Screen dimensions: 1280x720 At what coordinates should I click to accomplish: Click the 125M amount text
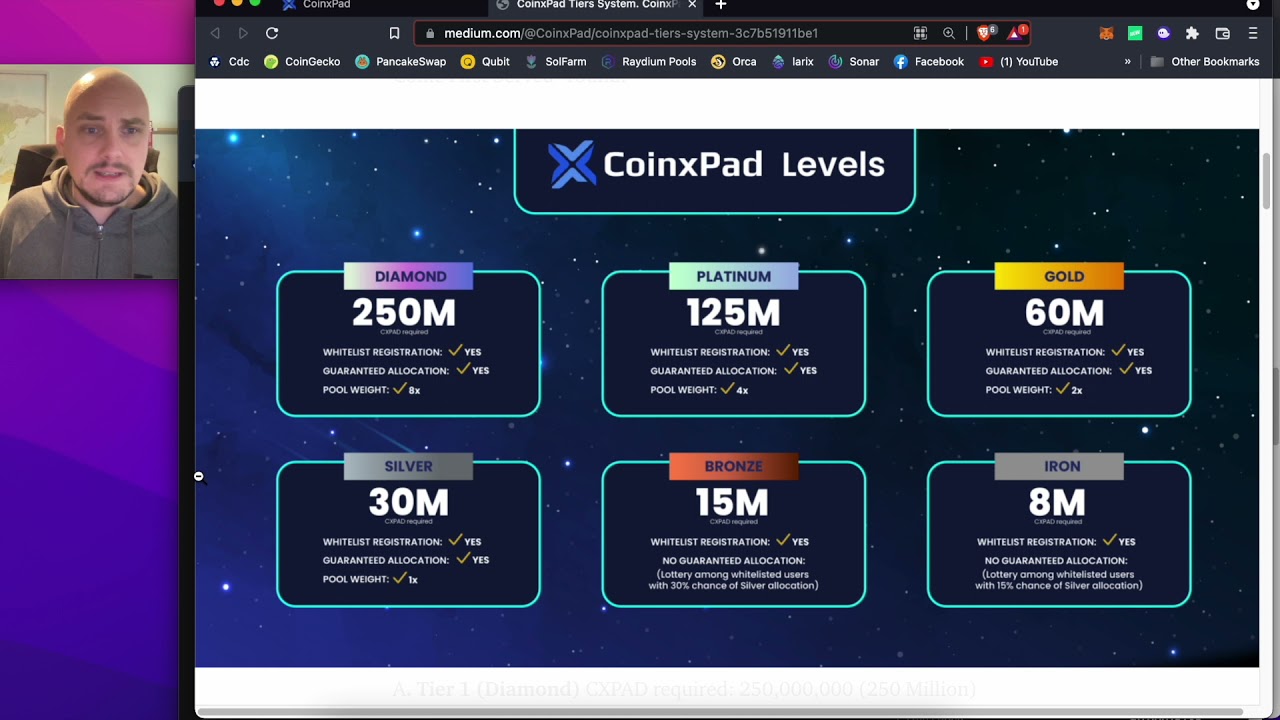point(733,313)
